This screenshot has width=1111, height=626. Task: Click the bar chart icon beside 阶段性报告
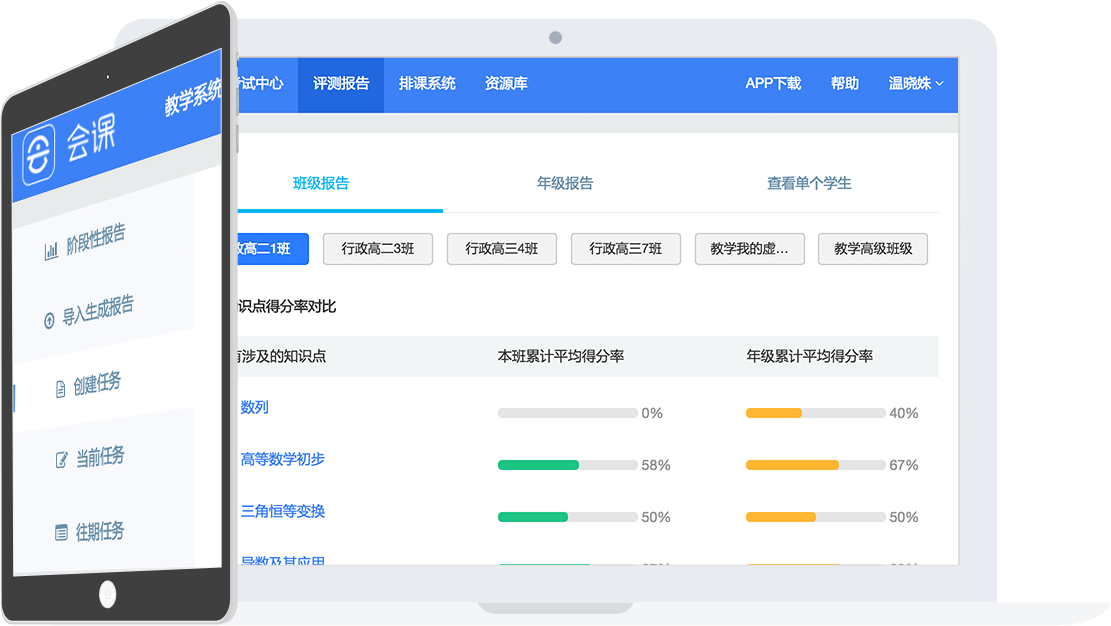click(51, 251)
